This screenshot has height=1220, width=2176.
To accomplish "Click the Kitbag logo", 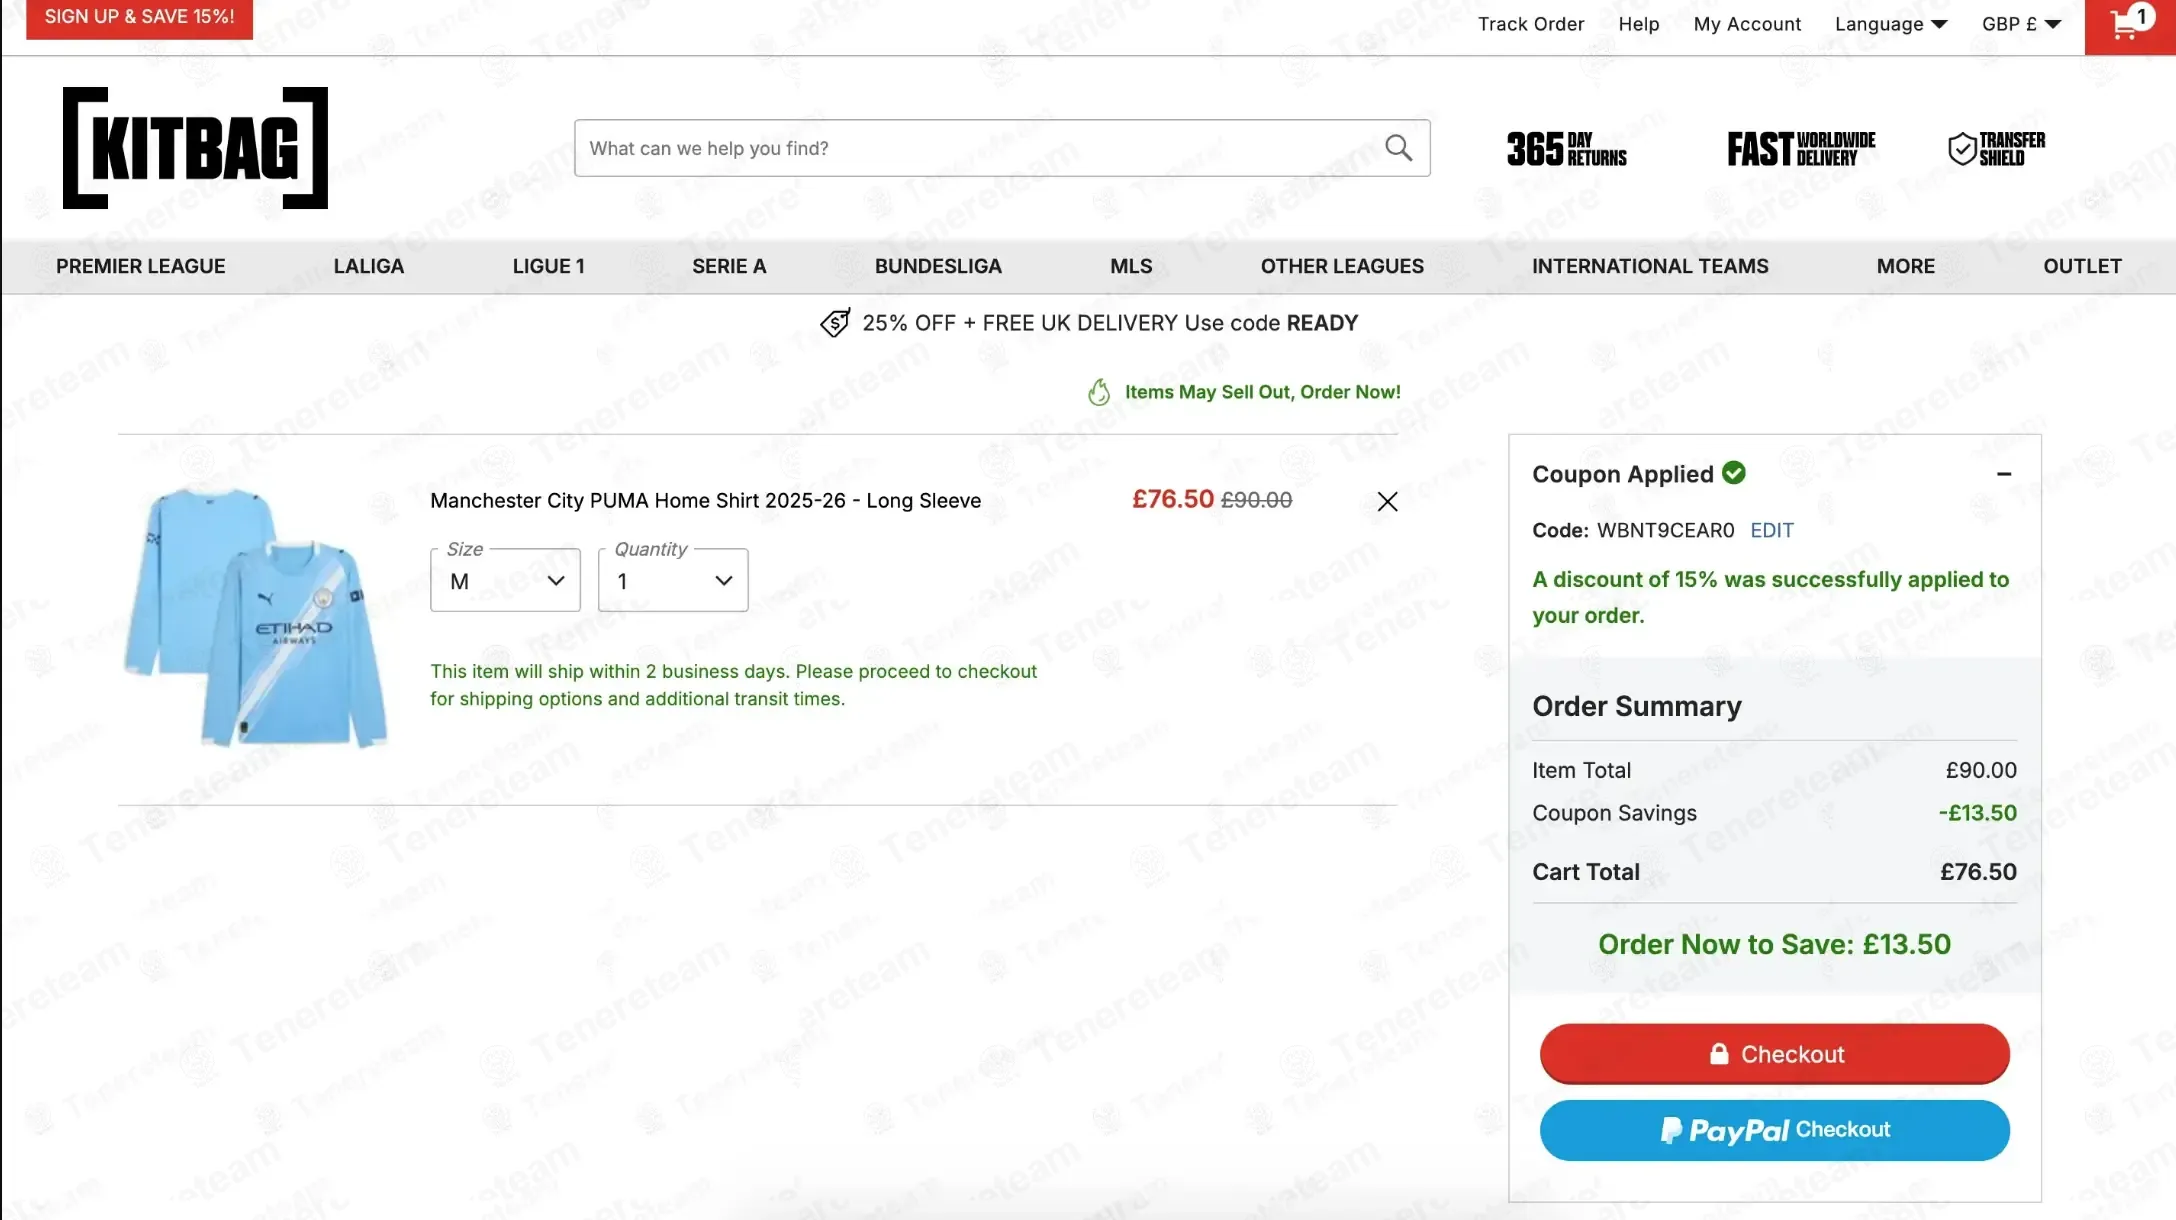I will click(x=195, y=148).
